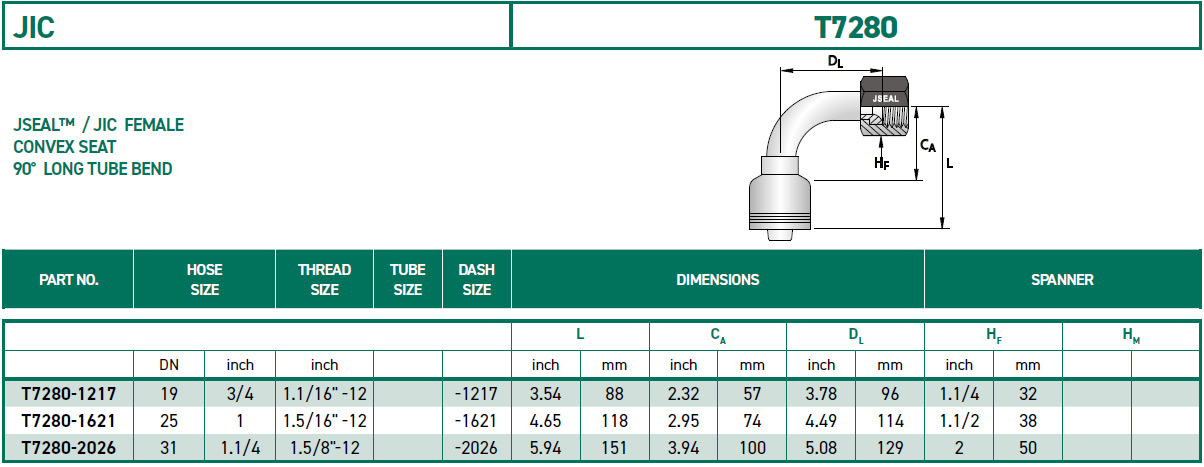
Task: Click the HM spanner subheader
Action: 1131,338
